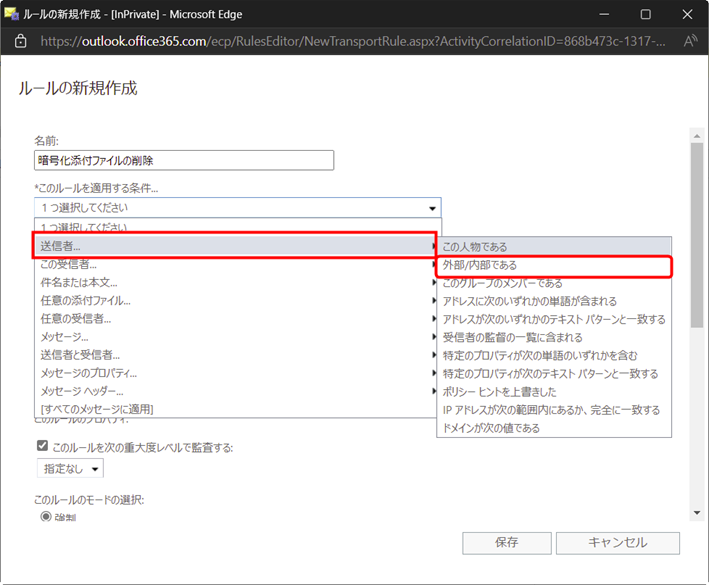
Task: Click the 名前: label
Action: 47,141
